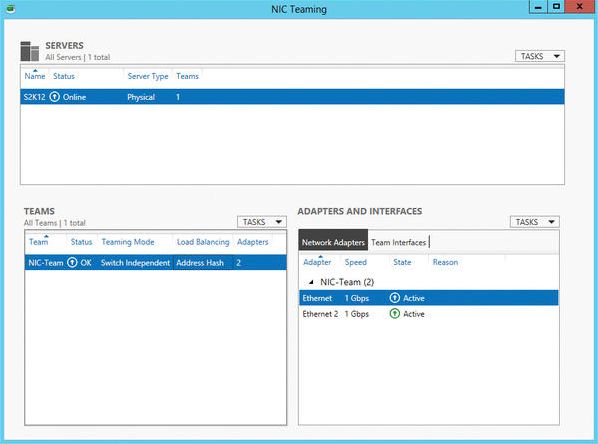Collapse the NIC-Team (2) adapter group

pyautogui.click(x=311, y=282)
